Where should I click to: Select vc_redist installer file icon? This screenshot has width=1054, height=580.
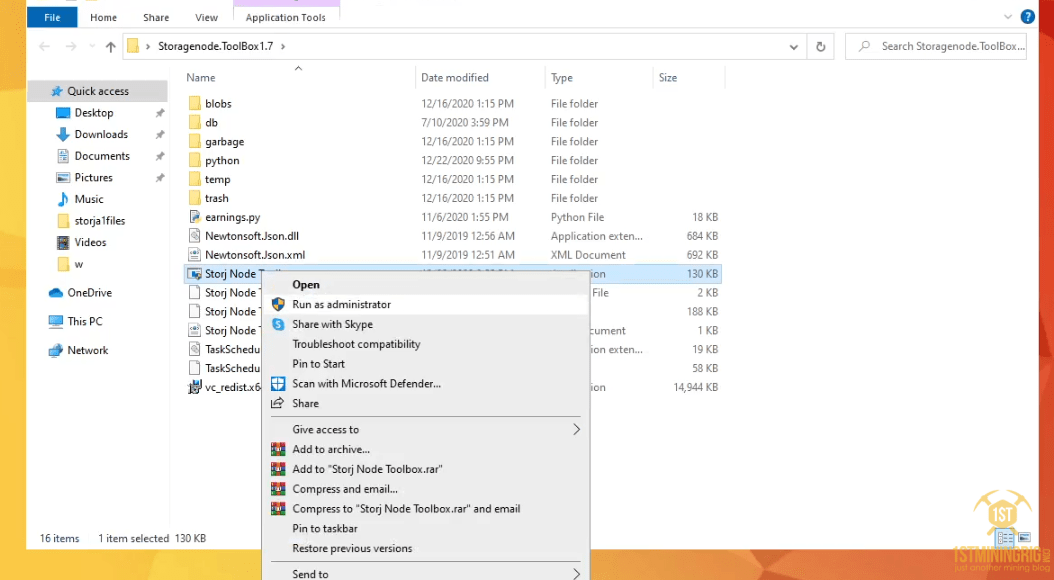[195, 387]
